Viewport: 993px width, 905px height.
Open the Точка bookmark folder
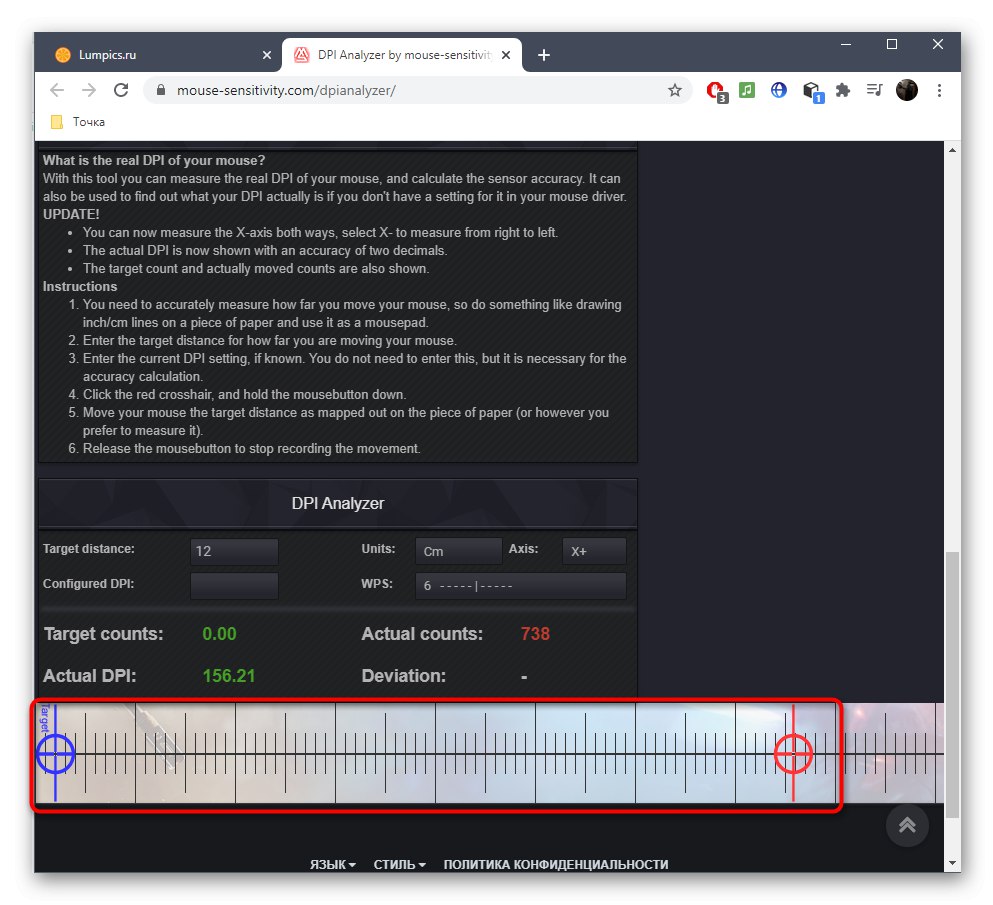(x=78, y=122)
